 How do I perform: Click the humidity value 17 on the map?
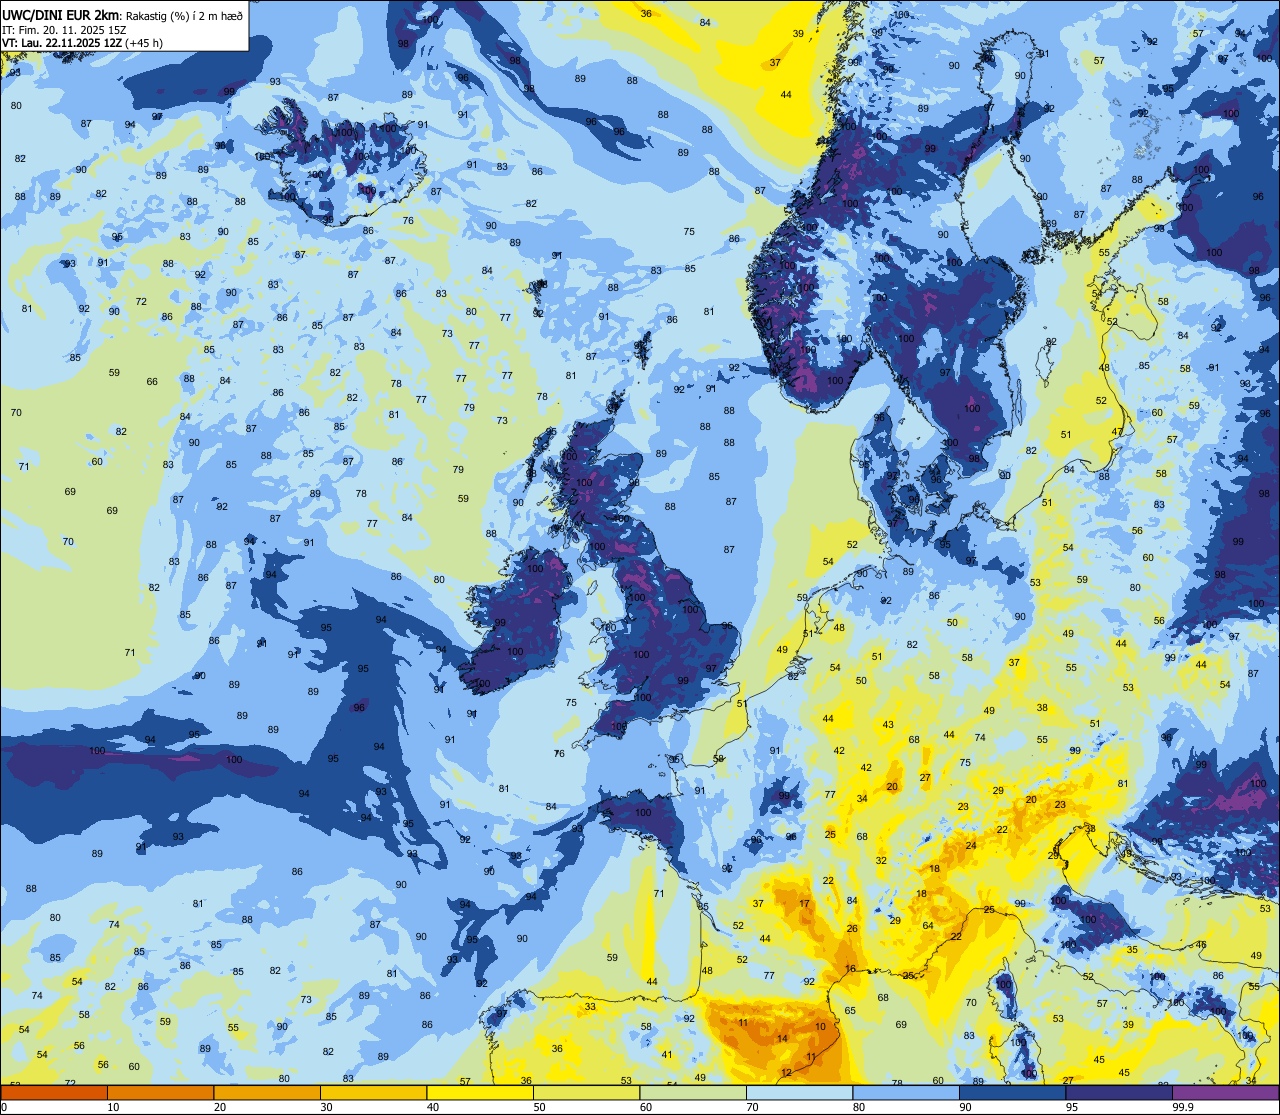[x=805, y=903]
